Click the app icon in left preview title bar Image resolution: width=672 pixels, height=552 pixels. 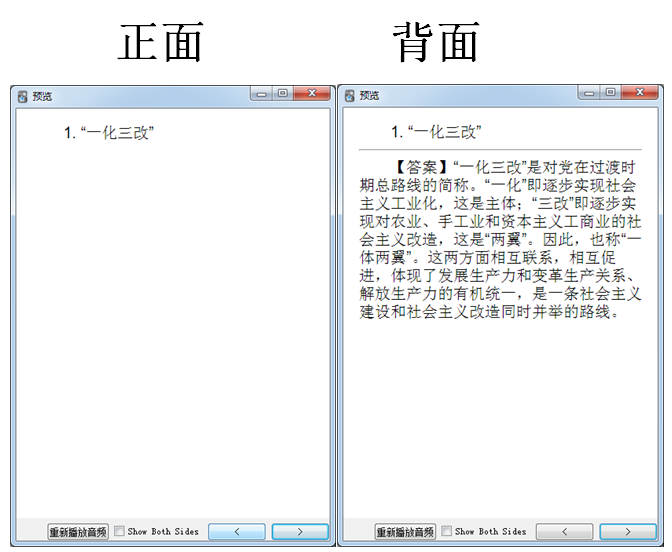[x=22, y=96]
